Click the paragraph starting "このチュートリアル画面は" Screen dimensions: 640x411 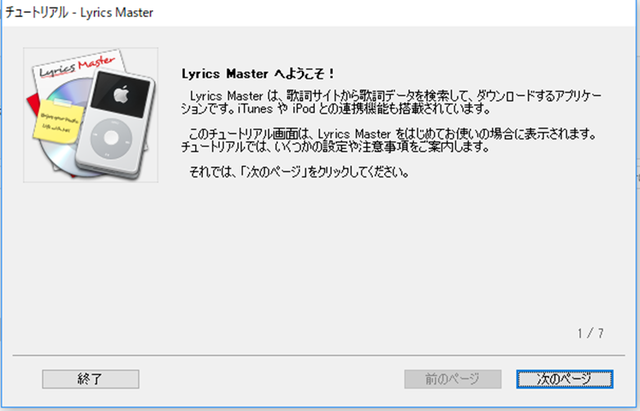point(389,140)
